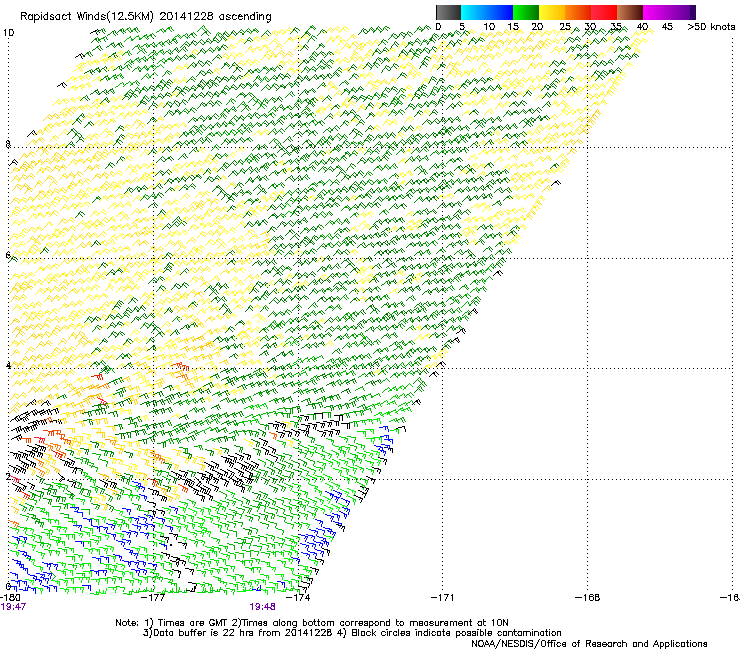Click the '4' latitude axis label
This screenshot has height=650, width=740.
[x=8, y=365]
